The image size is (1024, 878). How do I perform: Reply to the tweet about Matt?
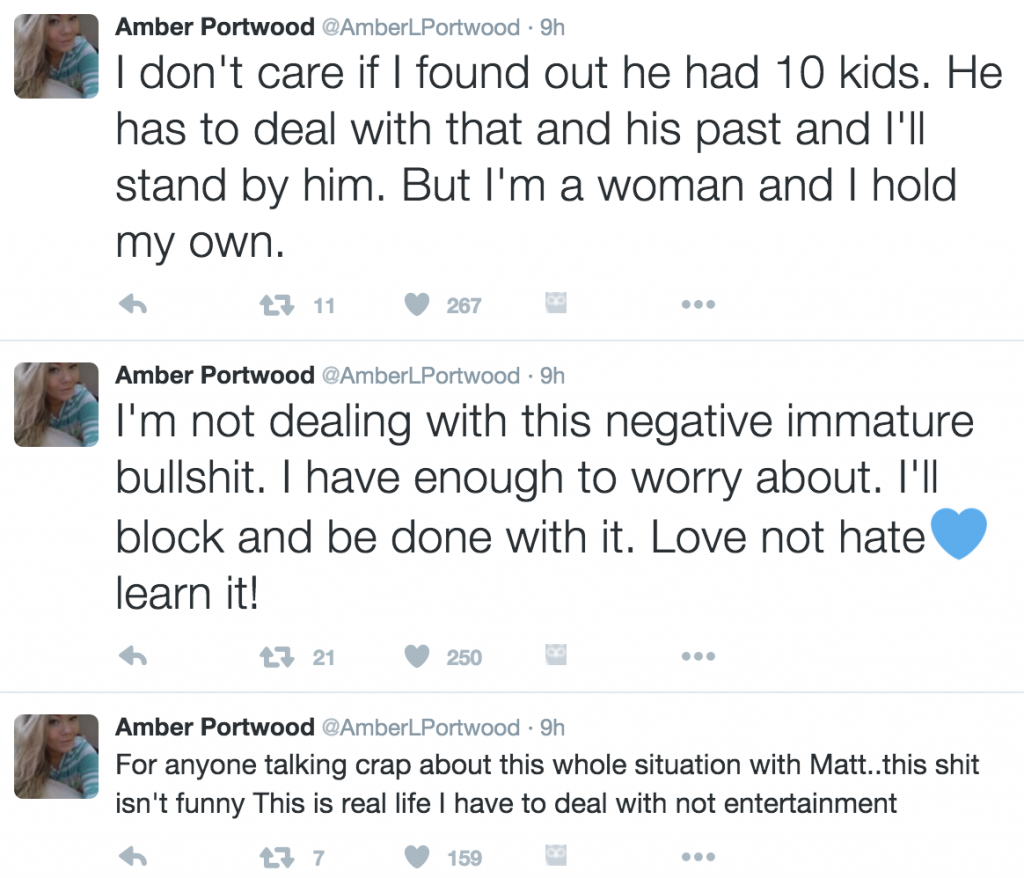(133, 857)
